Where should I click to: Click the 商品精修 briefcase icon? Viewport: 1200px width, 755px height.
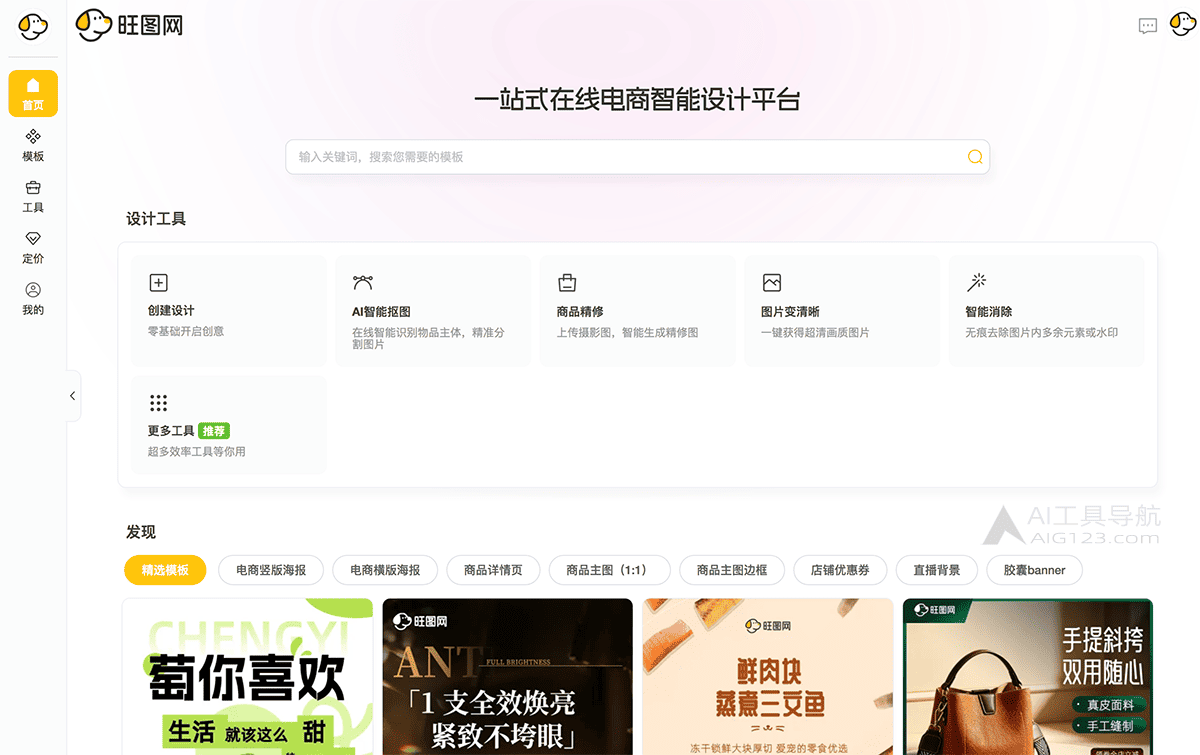(567, 283)
